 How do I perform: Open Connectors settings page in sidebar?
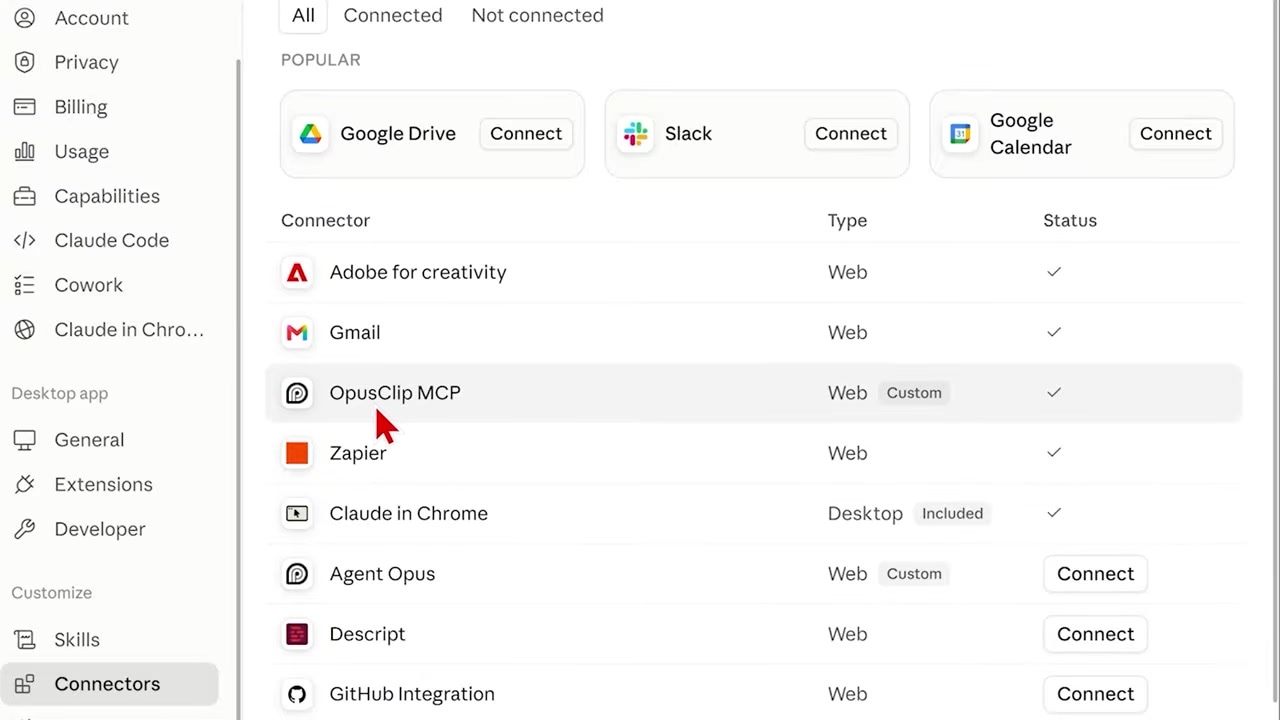[x=109, y=684]
